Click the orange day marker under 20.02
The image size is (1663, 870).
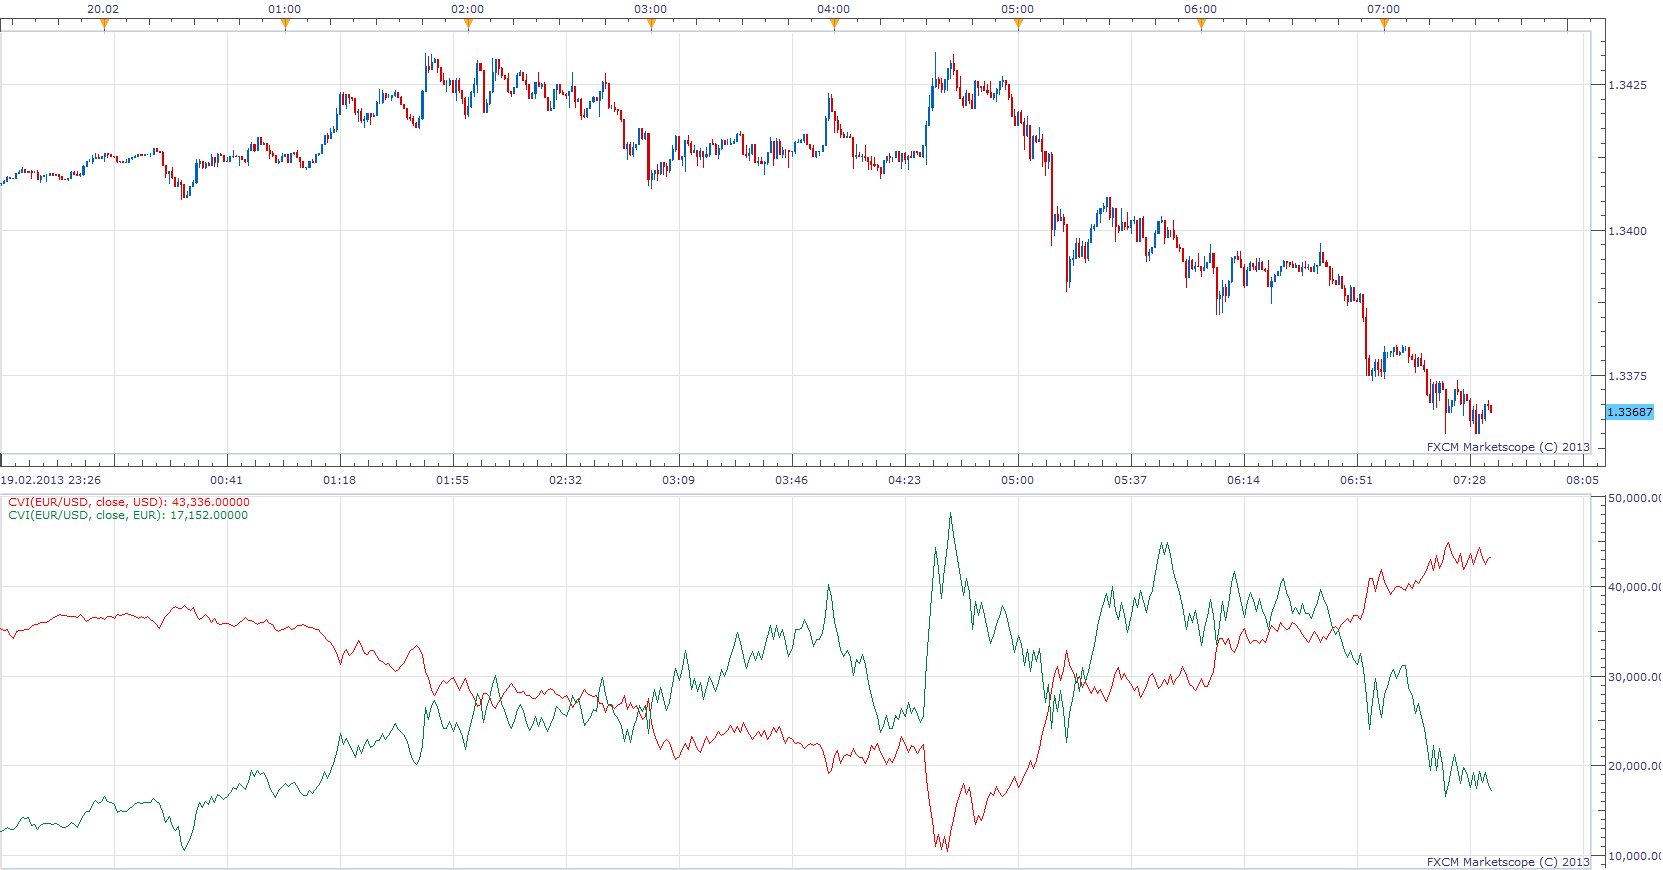tap(104, 25)
